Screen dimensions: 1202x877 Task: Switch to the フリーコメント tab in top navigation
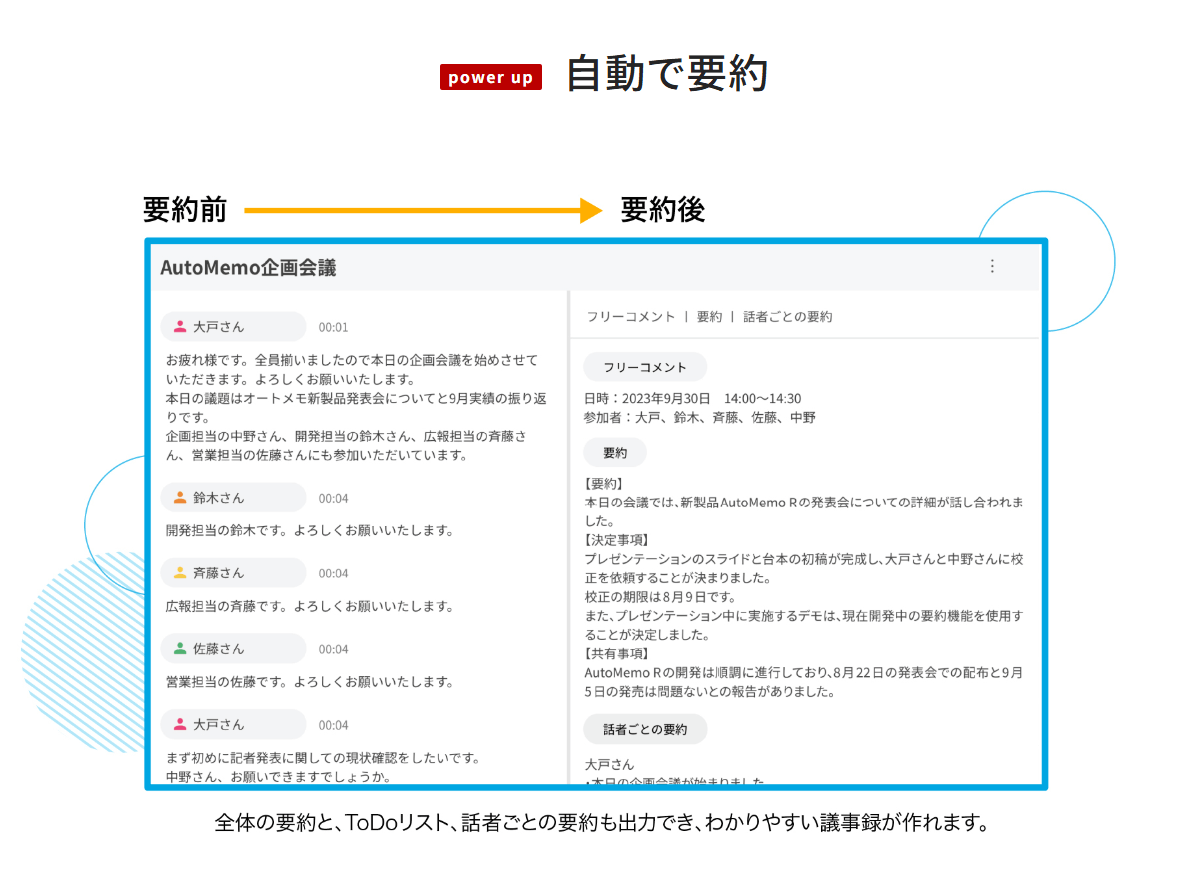coord(630,317)
